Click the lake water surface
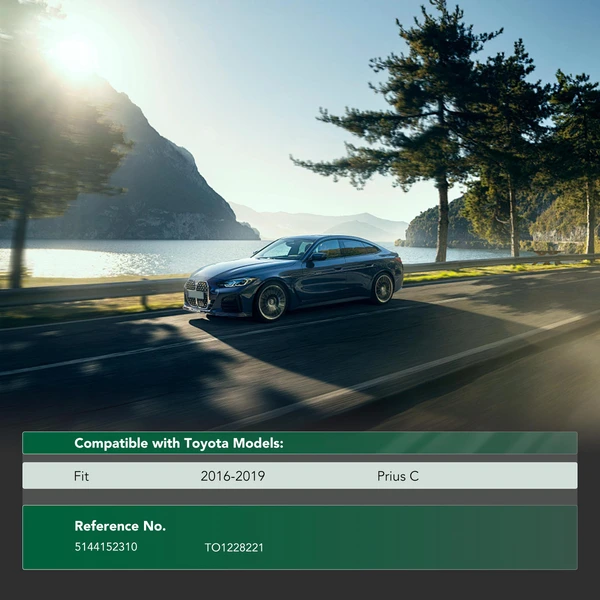Viewport: 600px width, 600px height. pyautogui.click(x=150, y=258)
